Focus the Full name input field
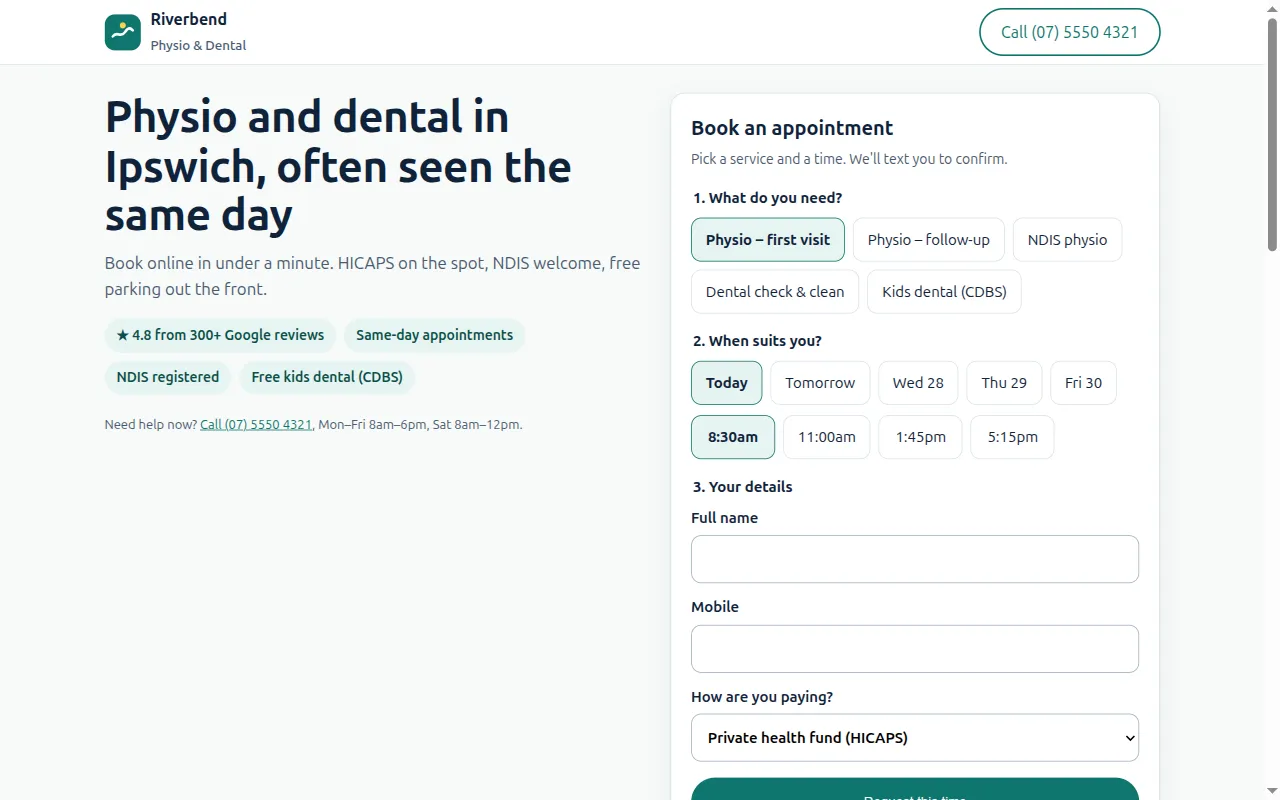 tap(915, 559)
